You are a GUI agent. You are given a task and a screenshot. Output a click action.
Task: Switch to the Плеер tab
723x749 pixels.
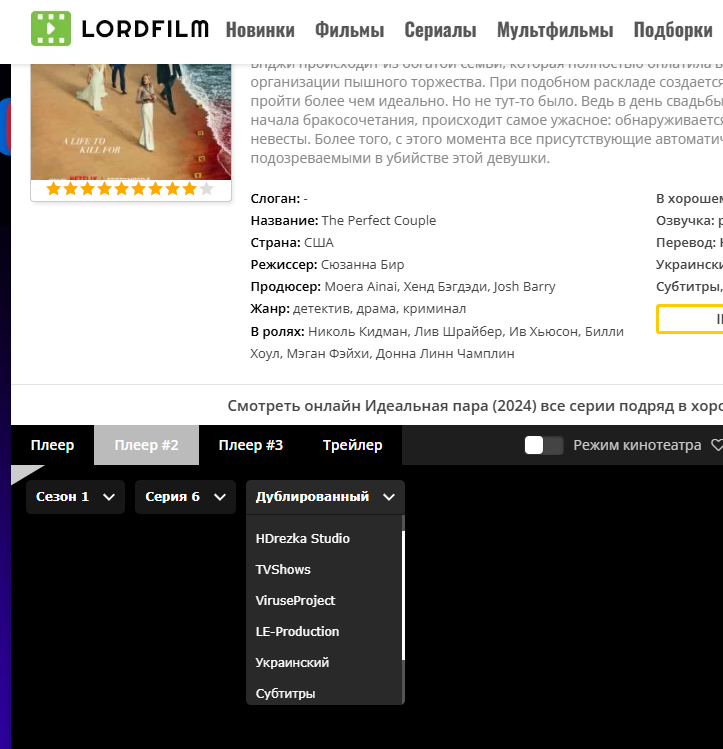click(x=53, y=445)
